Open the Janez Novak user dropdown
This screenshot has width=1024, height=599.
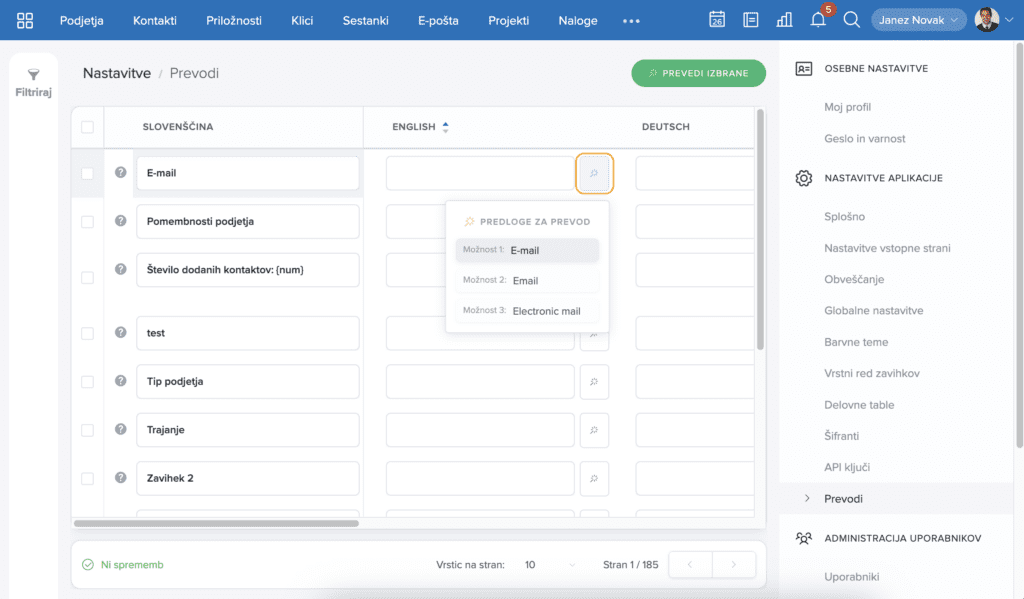tap(918, 20)
